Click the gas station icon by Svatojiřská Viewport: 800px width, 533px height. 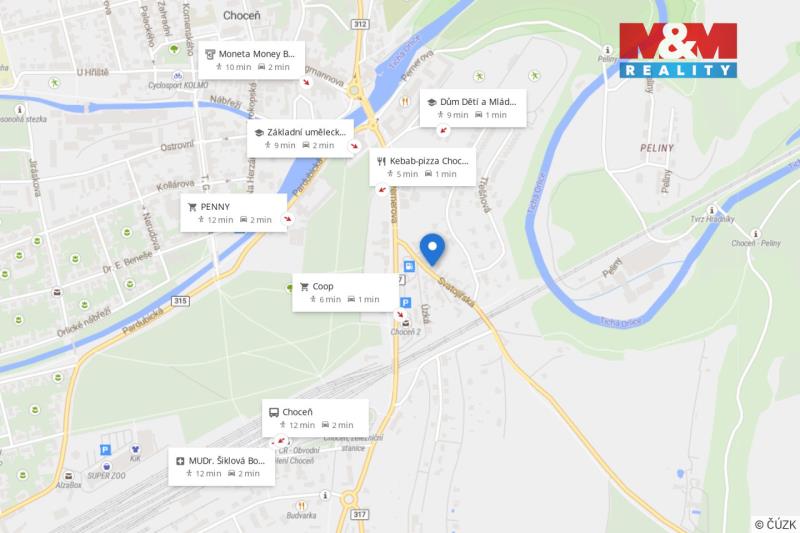pos(409,266)
